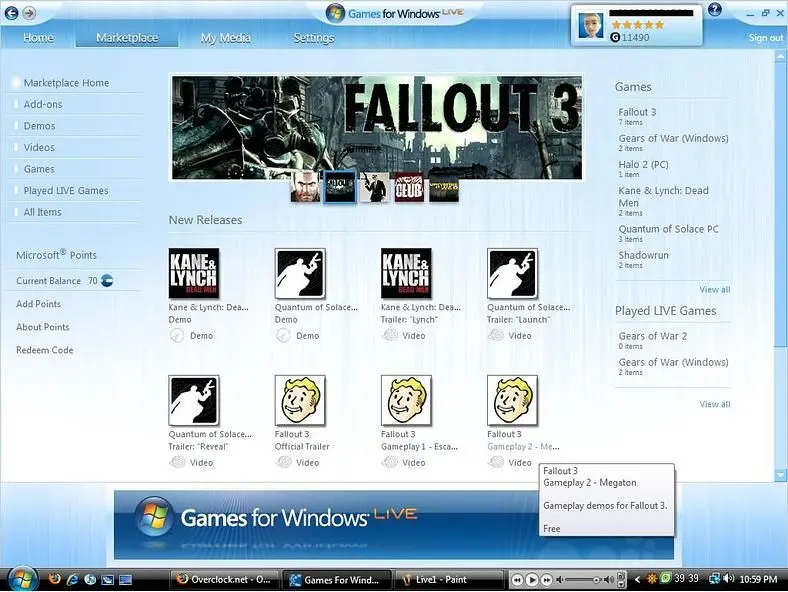Click the About Points link
This screenshot has width=788, height=592.
click(43, 327)
